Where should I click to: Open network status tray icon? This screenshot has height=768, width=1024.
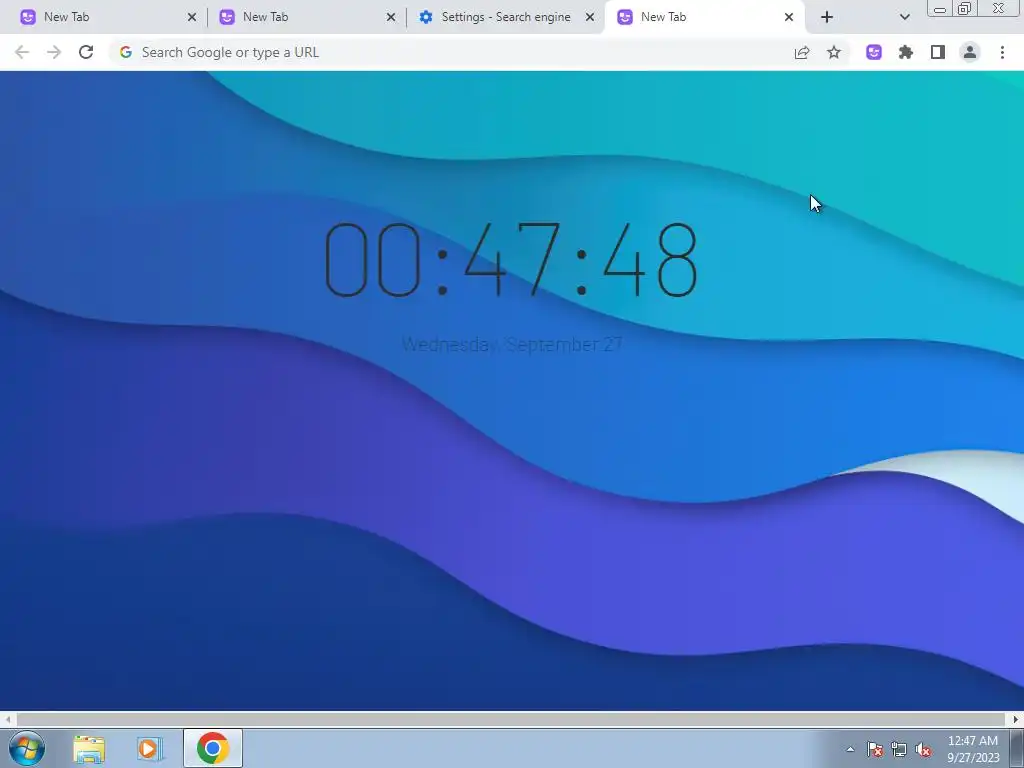tap(899, 749)
